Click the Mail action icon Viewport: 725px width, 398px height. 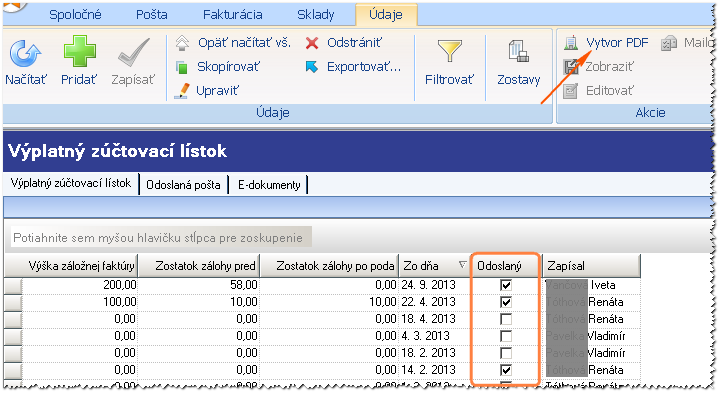pos(669,43)
